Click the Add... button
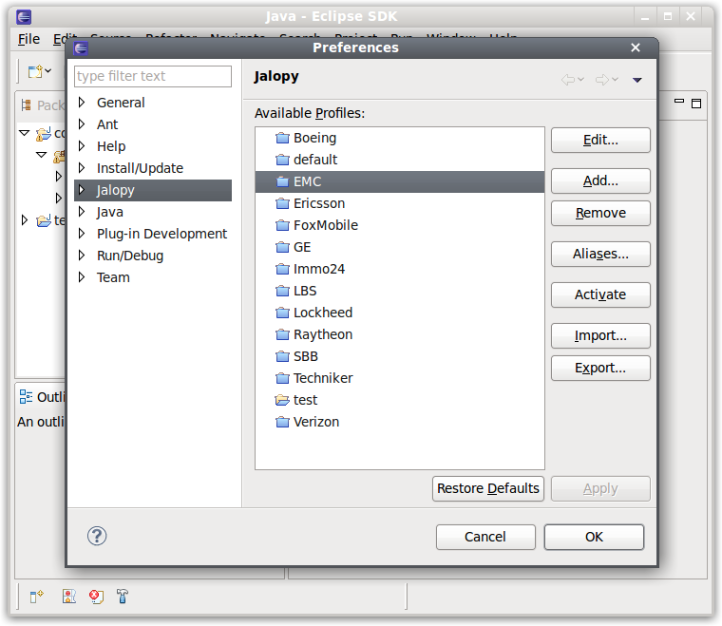Image resolution: width=722 pixels, height=626 pixels. (x=600, y=181)
